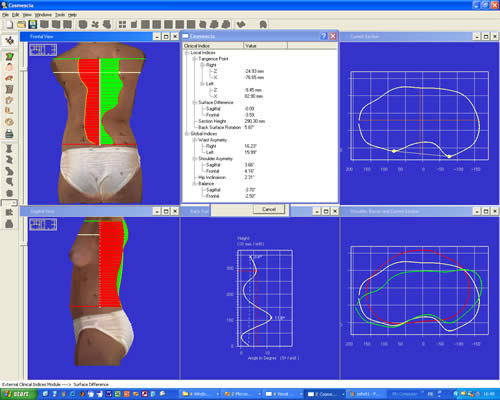This screenshot has width=500, height=400.
Task: Click the Cancel button in dialog
Action: point(269,209)
